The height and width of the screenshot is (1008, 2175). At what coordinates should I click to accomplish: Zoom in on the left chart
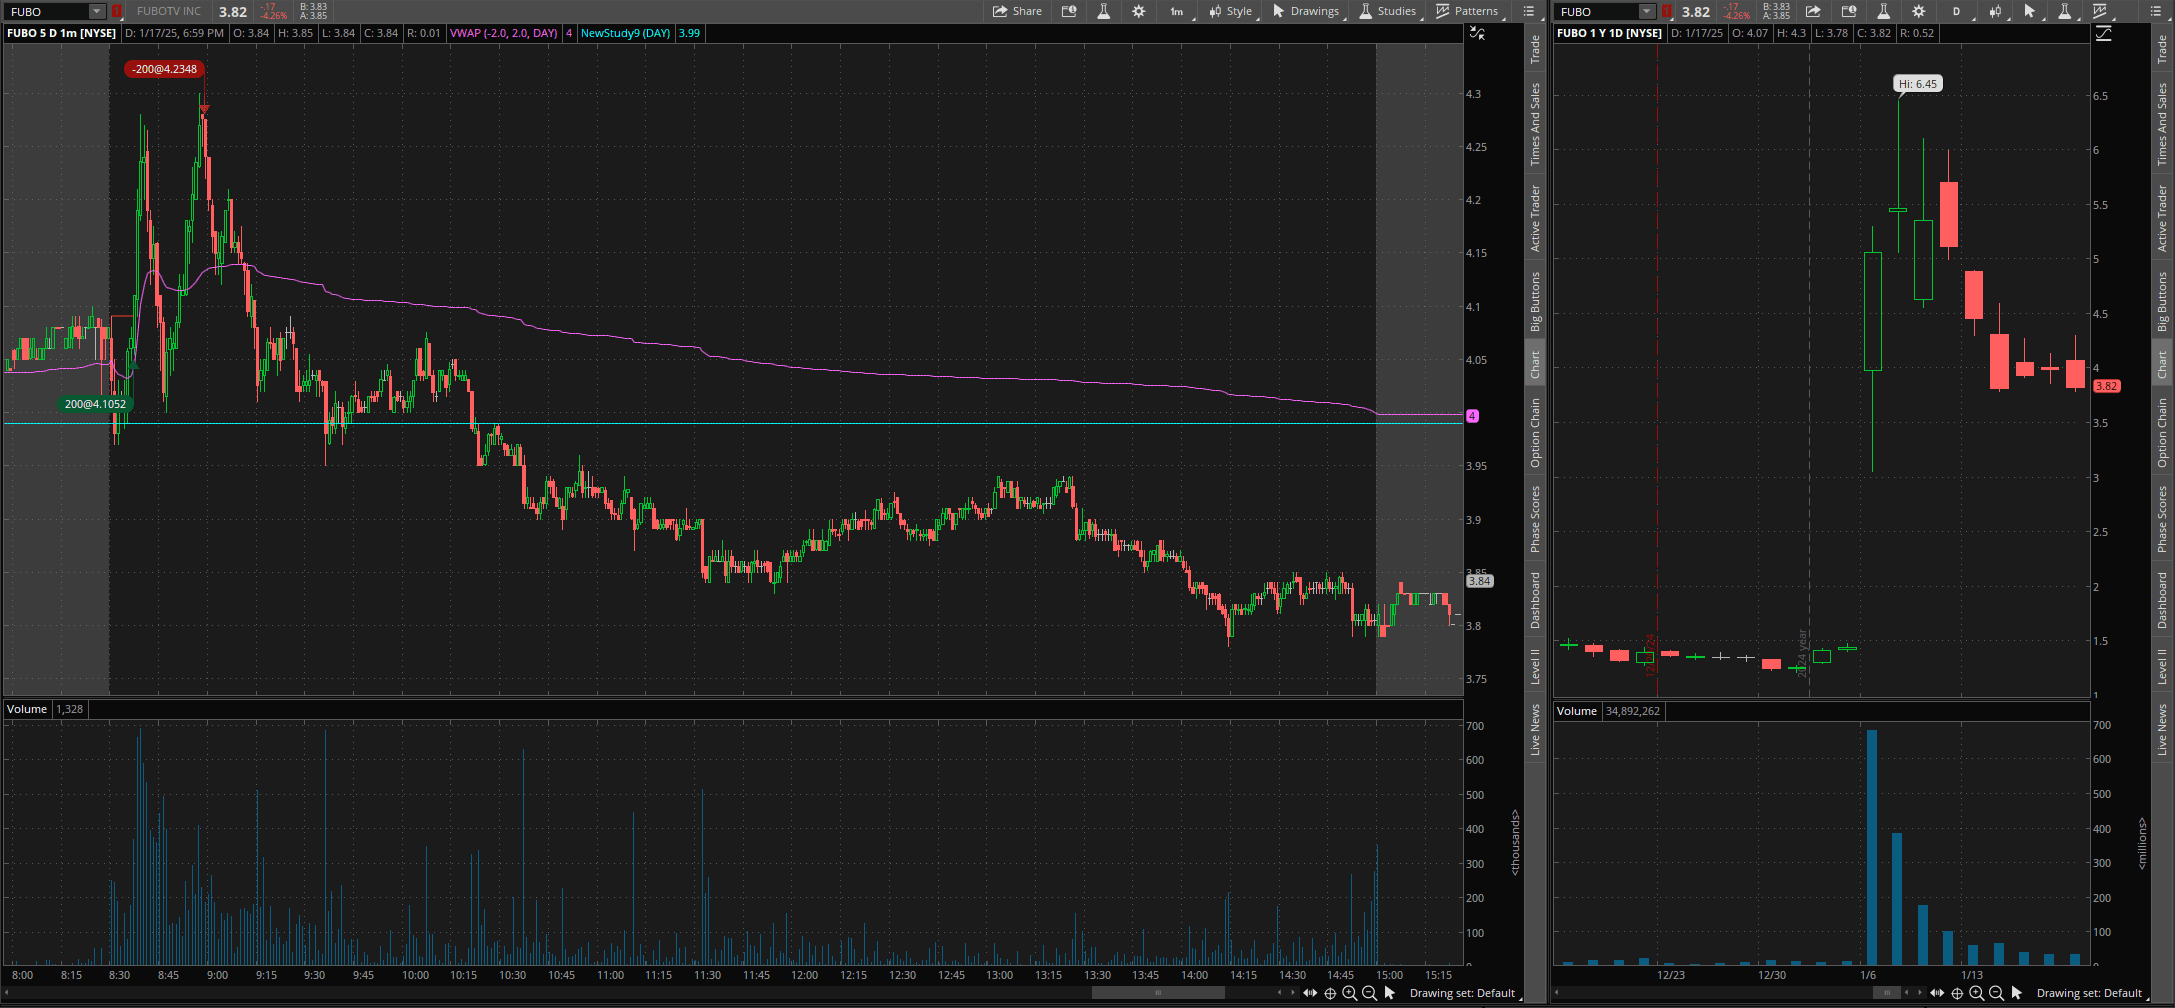(1350, 993)
